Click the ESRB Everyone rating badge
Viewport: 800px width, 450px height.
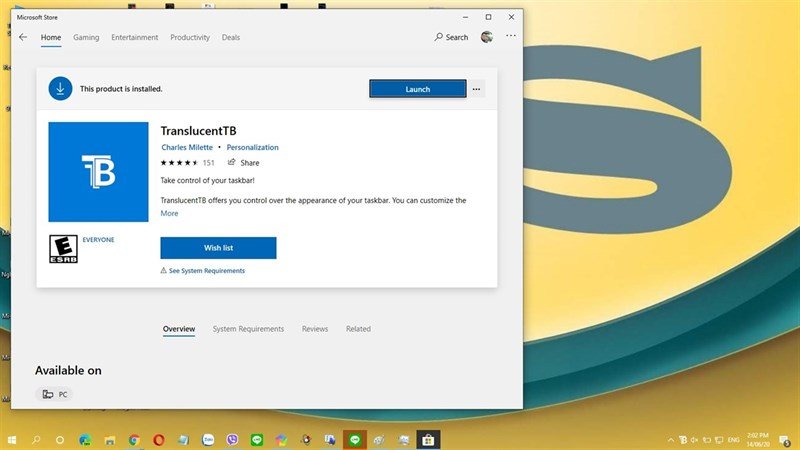pyautogui.click(x=63, y=249)
